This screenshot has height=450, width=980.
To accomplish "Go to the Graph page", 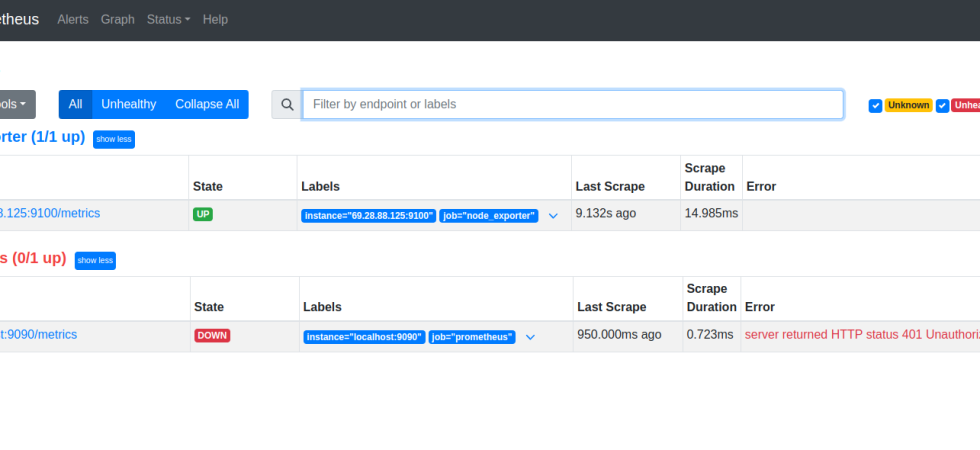I will pyautogui.click(x=117, y=20).
